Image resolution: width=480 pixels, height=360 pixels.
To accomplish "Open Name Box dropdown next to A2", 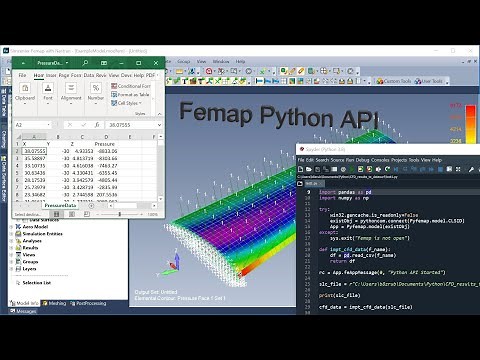I will point(49,125).
